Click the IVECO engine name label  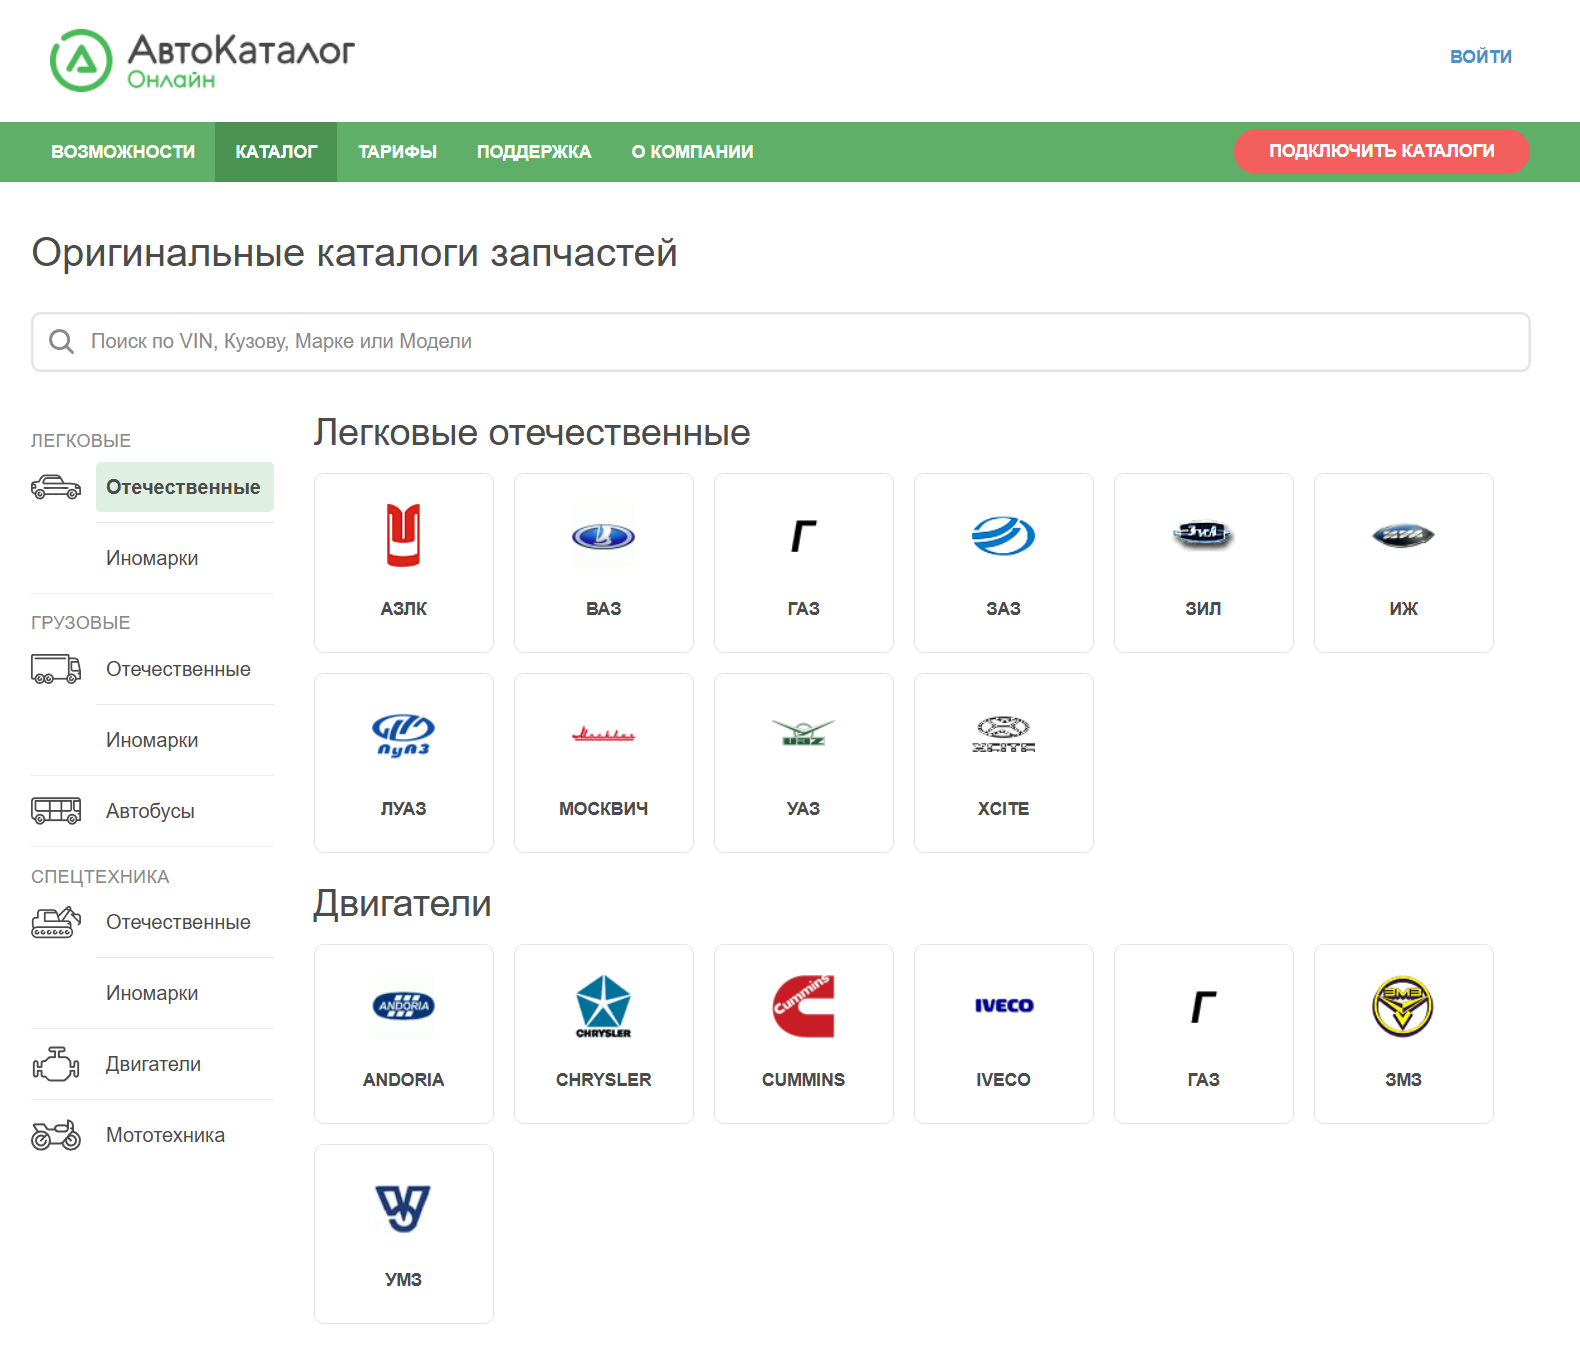coord(1004,1080)
